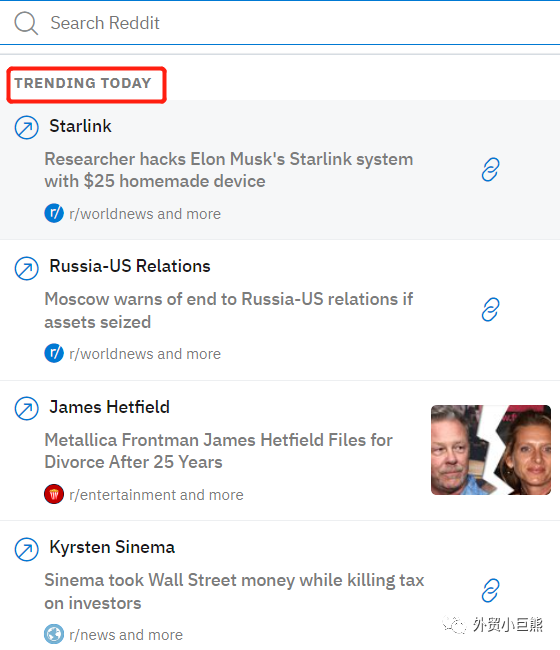Click the r/news globe community icon

(x=54, y=634)
